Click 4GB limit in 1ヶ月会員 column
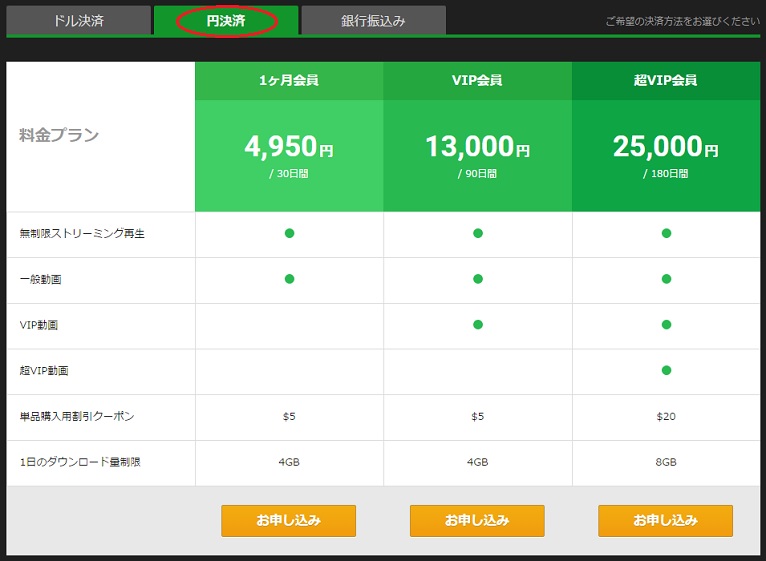Viewport: 766px width, 561px height. tap(289, 462)
